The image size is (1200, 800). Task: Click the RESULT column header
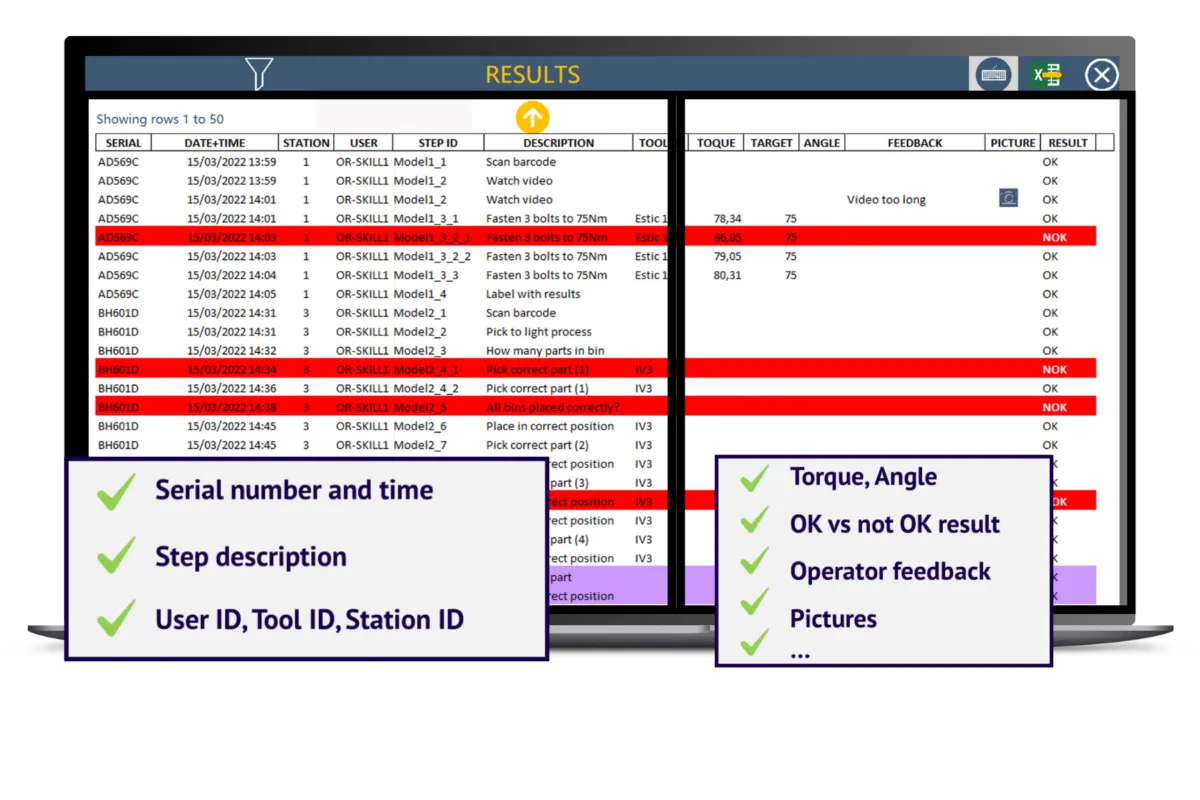click(x=1068, y=143)
